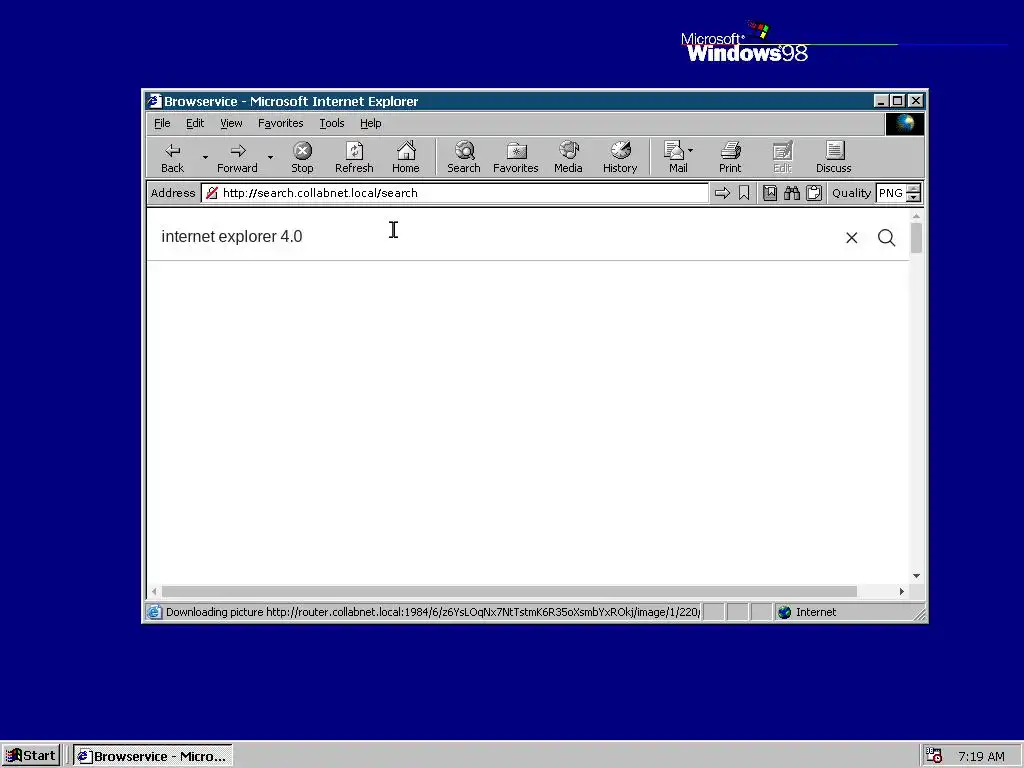The image size is (1024, 768).
Task: Reload the page with Refresh
Action: 354,157
